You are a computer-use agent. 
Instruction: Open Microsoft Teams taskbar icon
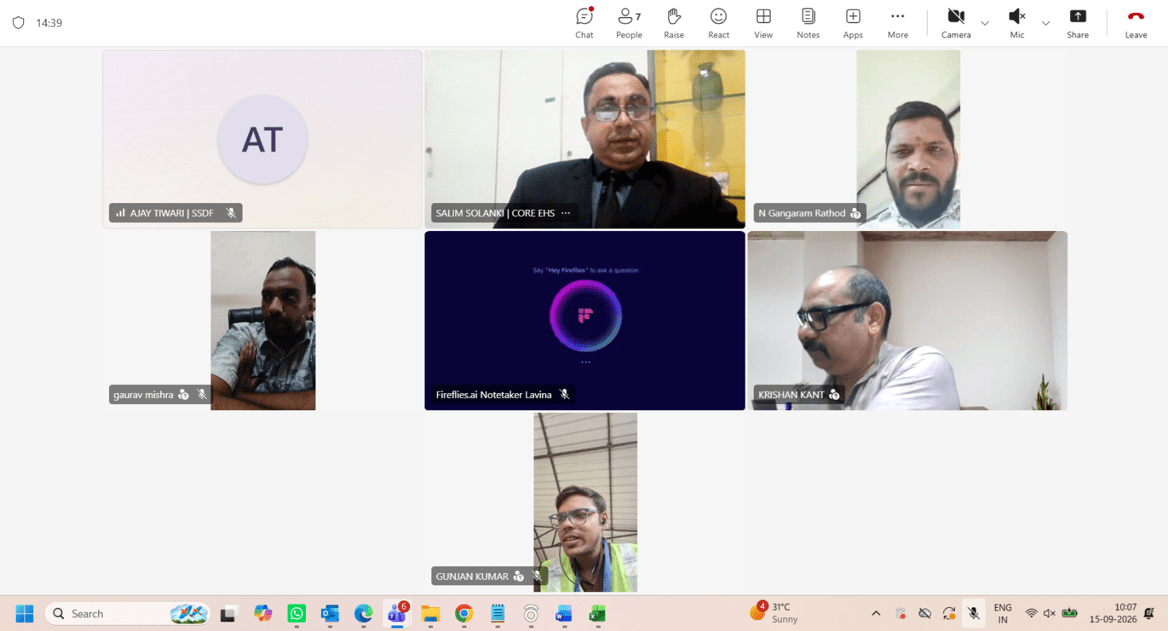[397, 613]
